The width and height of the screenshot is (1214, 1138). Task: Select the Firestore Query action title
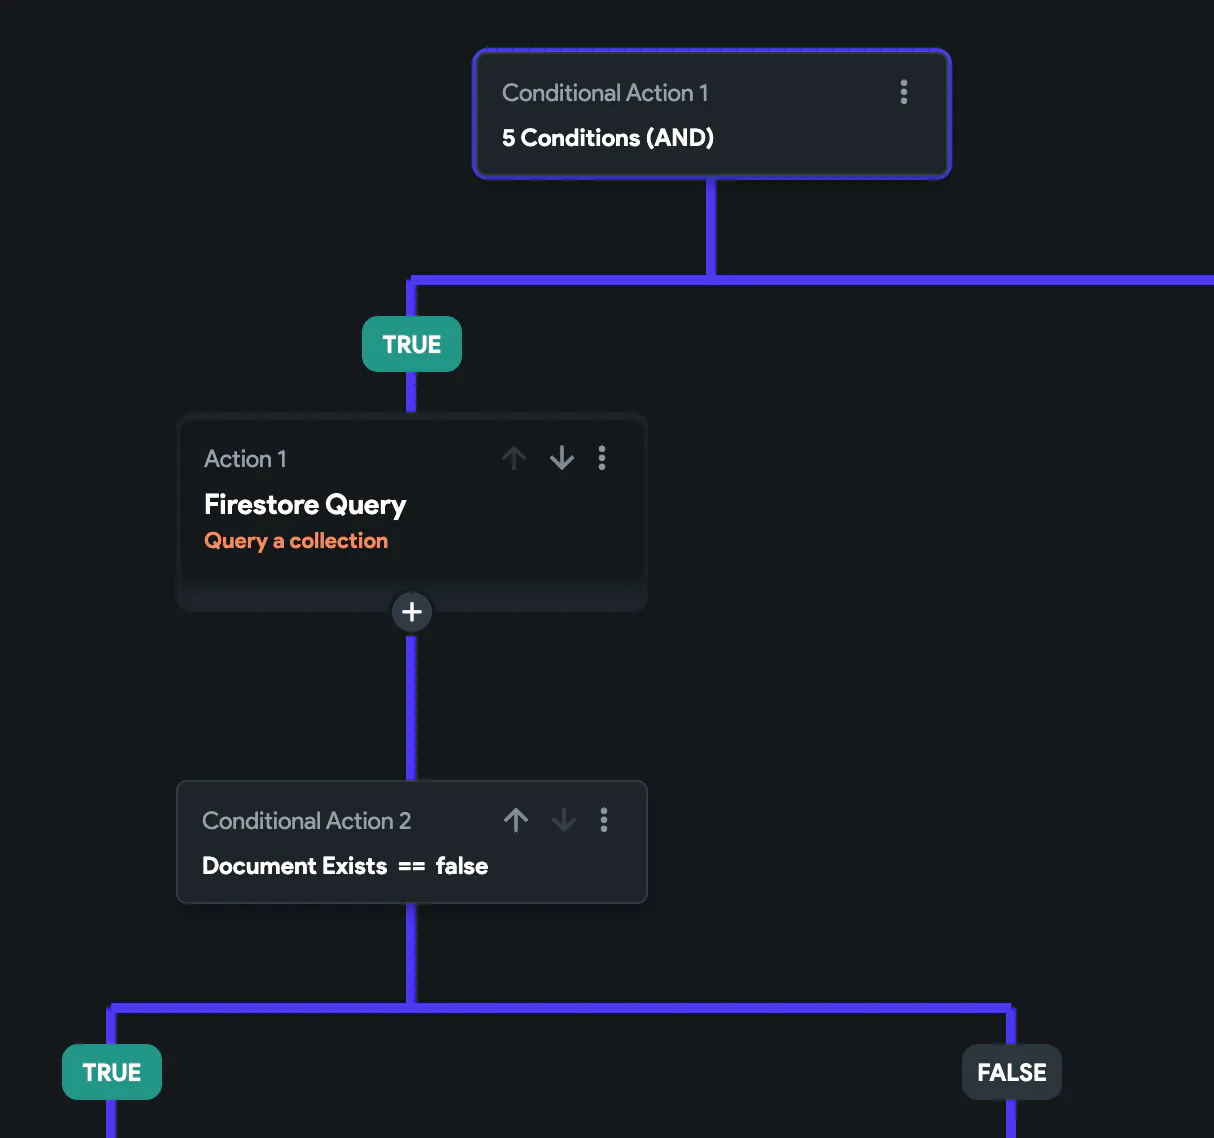(305, 505)
